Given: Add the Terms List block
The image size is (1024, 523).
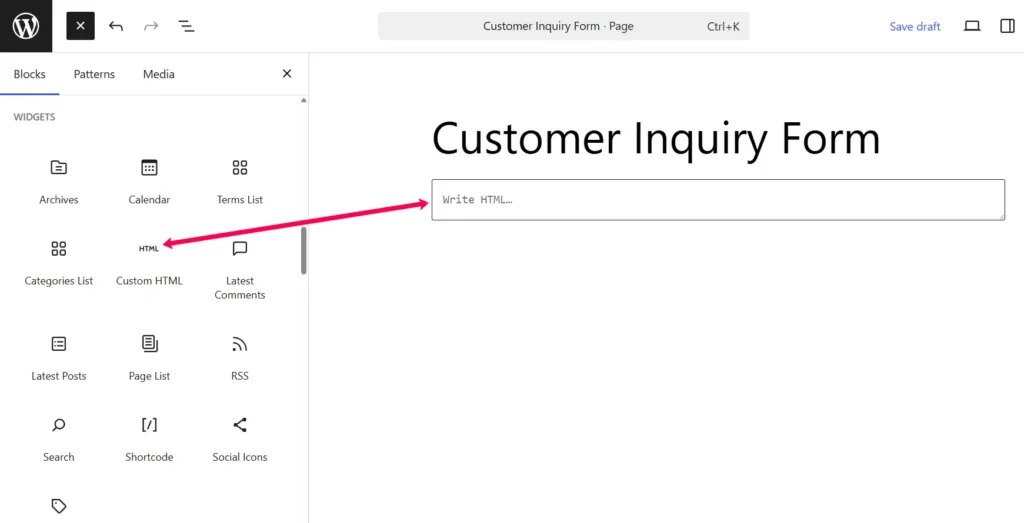Looking at the screenshot, I should tap(240, 180).
